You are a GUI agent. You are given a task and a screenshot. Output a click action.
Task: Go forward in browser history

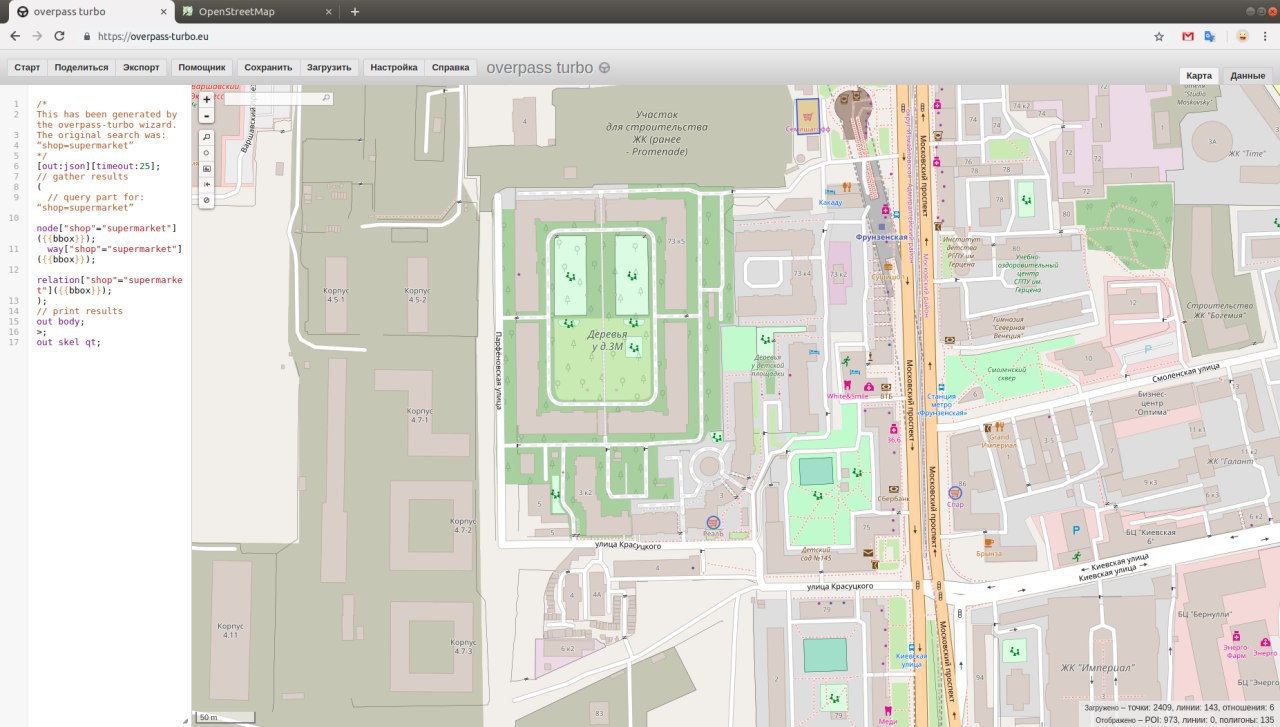pyautogui.click(x=37, y=36)
